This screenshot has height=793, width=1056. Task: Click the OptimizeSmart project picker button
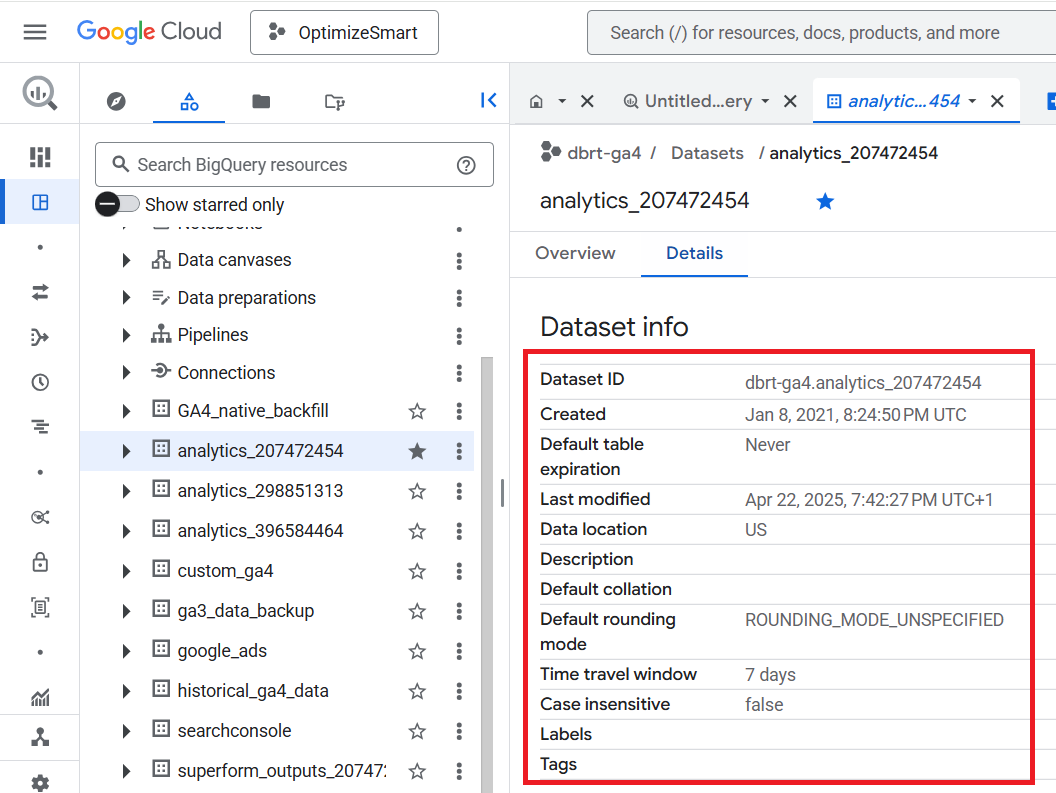(344, 33)
